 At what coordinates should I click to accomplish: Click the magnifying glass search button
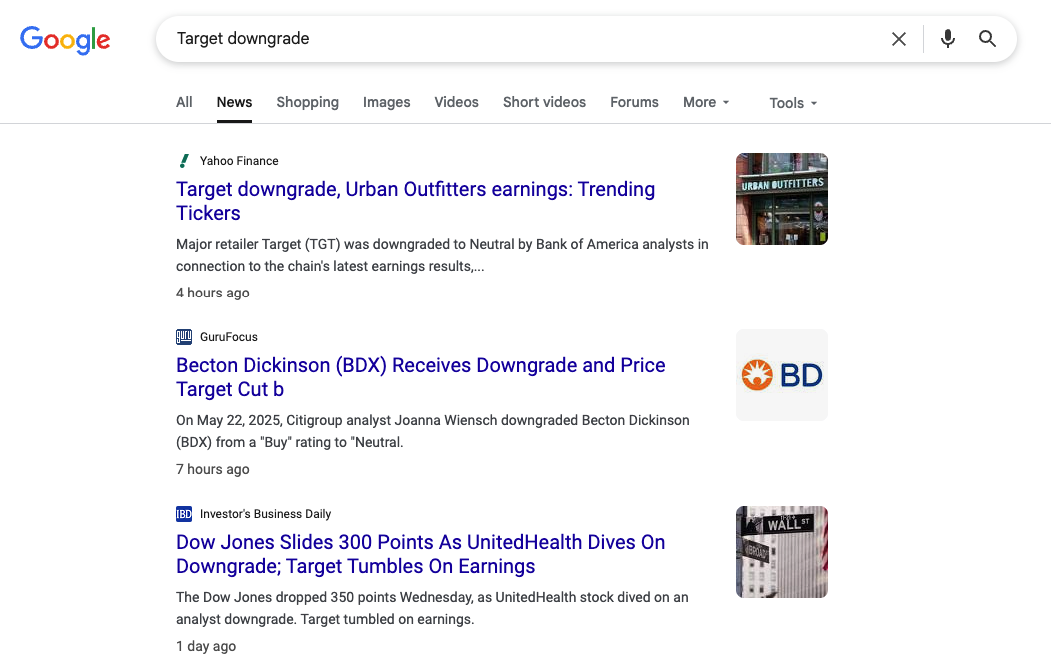[987, 39]
